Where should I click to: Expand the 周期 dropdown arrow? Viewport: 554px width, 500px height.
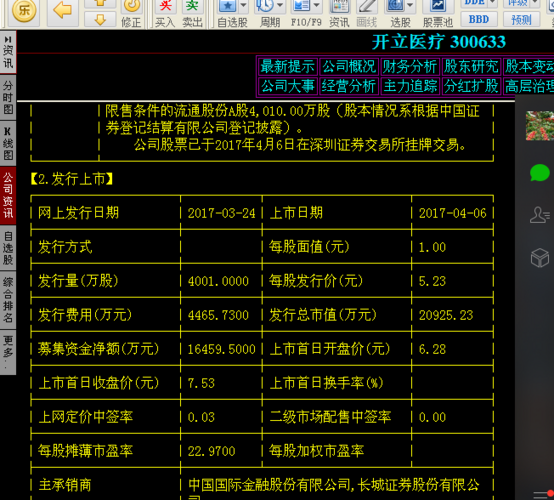pos(280,6)
